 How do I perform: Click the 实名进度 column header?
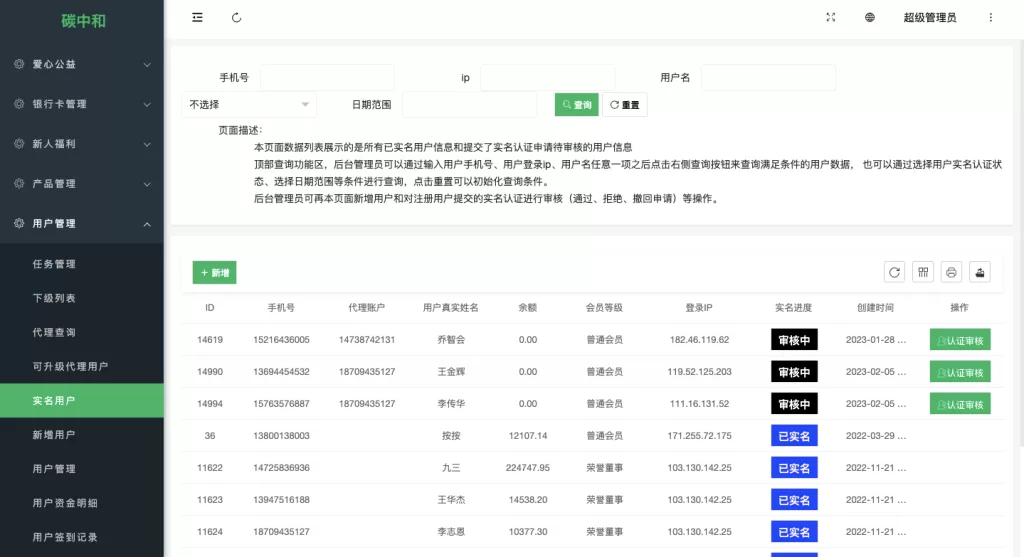pyautogui.click(x=793, y=308)
